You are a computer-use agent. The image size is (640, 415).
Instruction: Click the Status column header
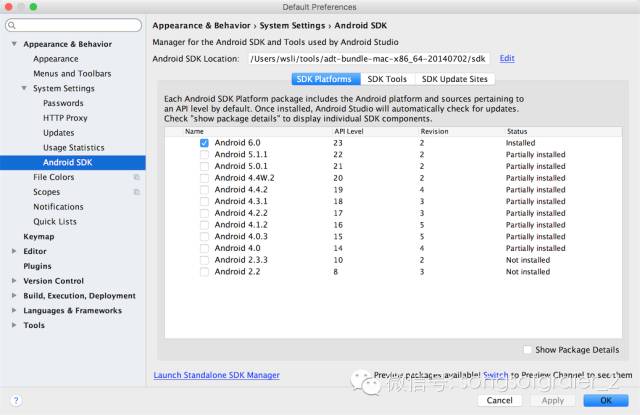(517, 131)
